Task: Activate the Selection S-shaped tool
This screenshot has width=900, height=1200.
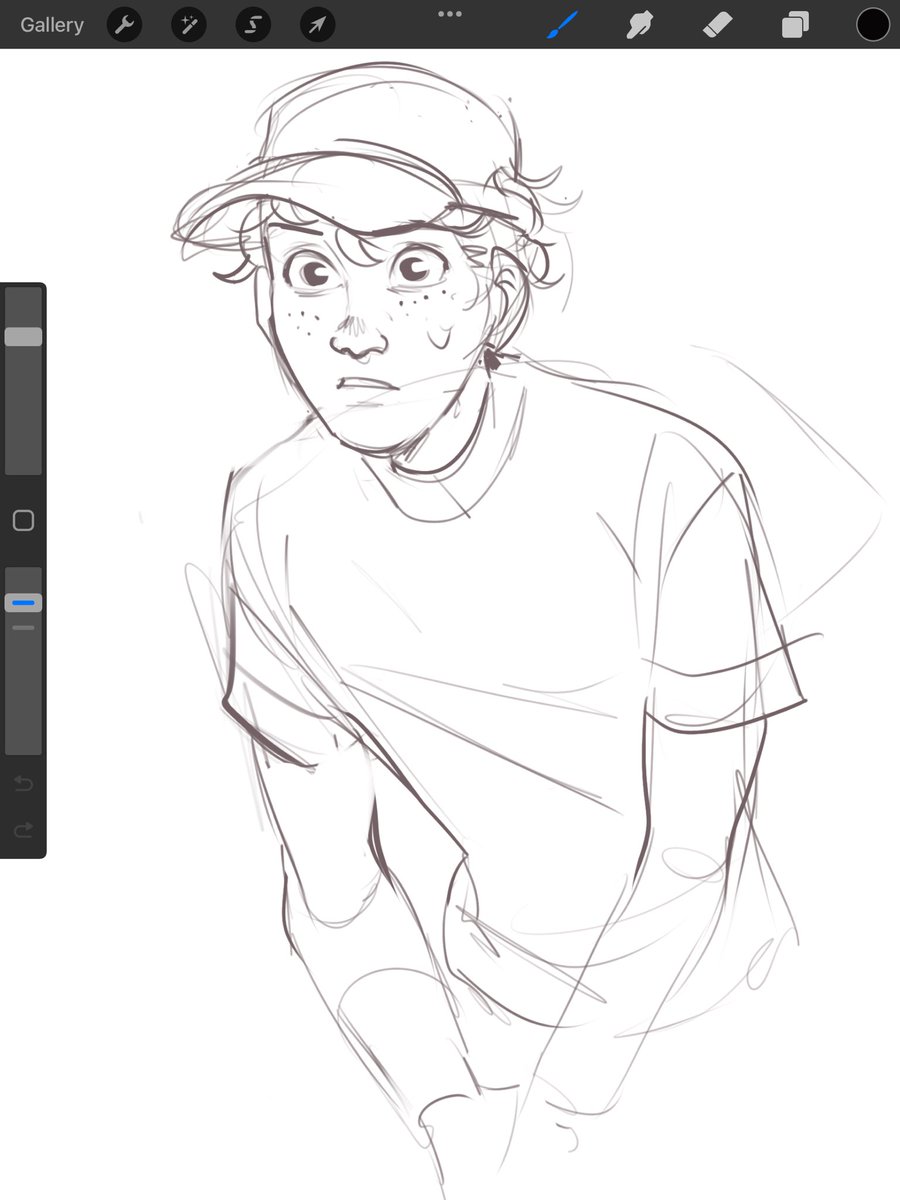Action: pyautogui.click(x=253, y=25)
